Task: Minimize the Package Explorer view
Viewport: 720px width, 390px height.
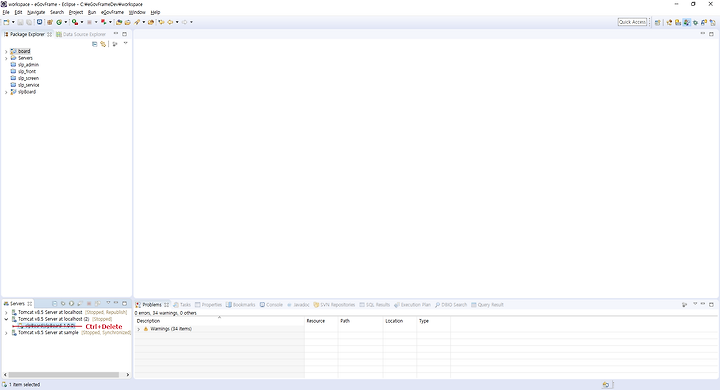Action: click(116, 34)
